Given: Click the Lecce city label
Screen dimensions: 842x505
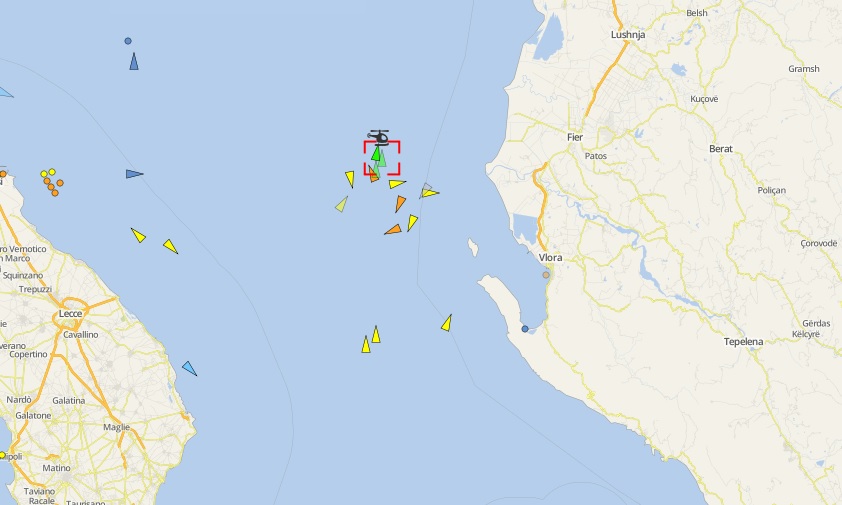Looking at the screenshot, I should (x=70, y=314).
